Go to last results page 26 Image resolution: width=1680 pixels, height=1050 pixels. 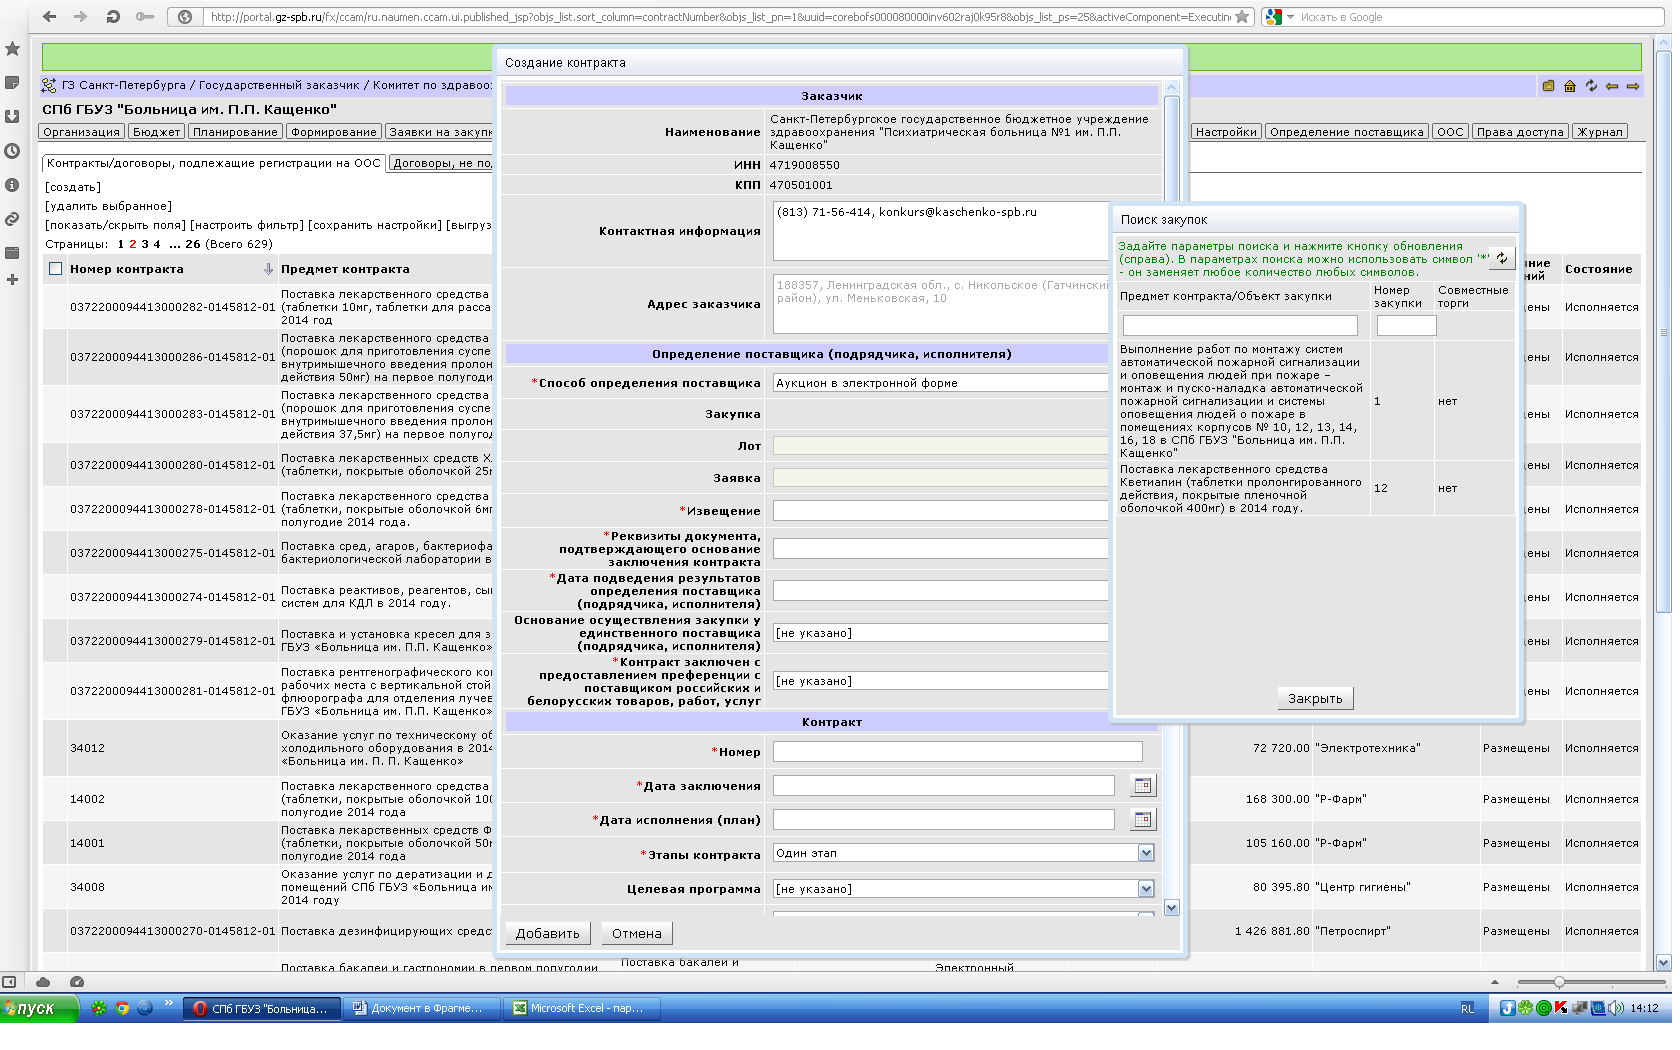193,244
